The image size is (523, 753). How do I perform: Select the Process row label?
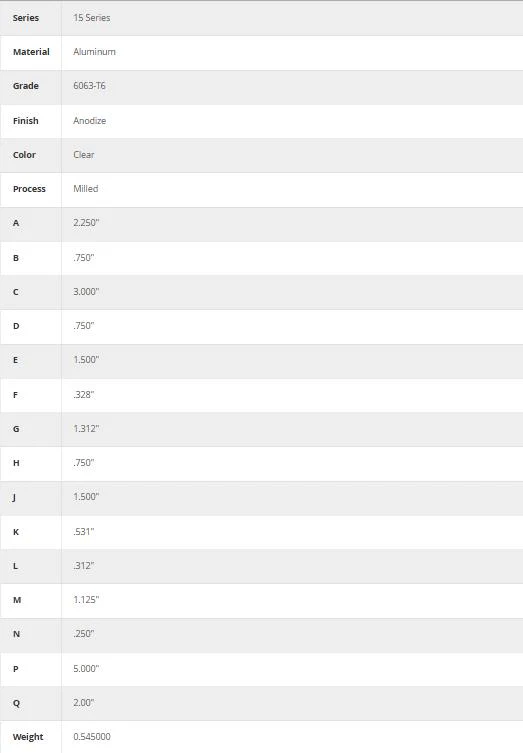[29, 189]
